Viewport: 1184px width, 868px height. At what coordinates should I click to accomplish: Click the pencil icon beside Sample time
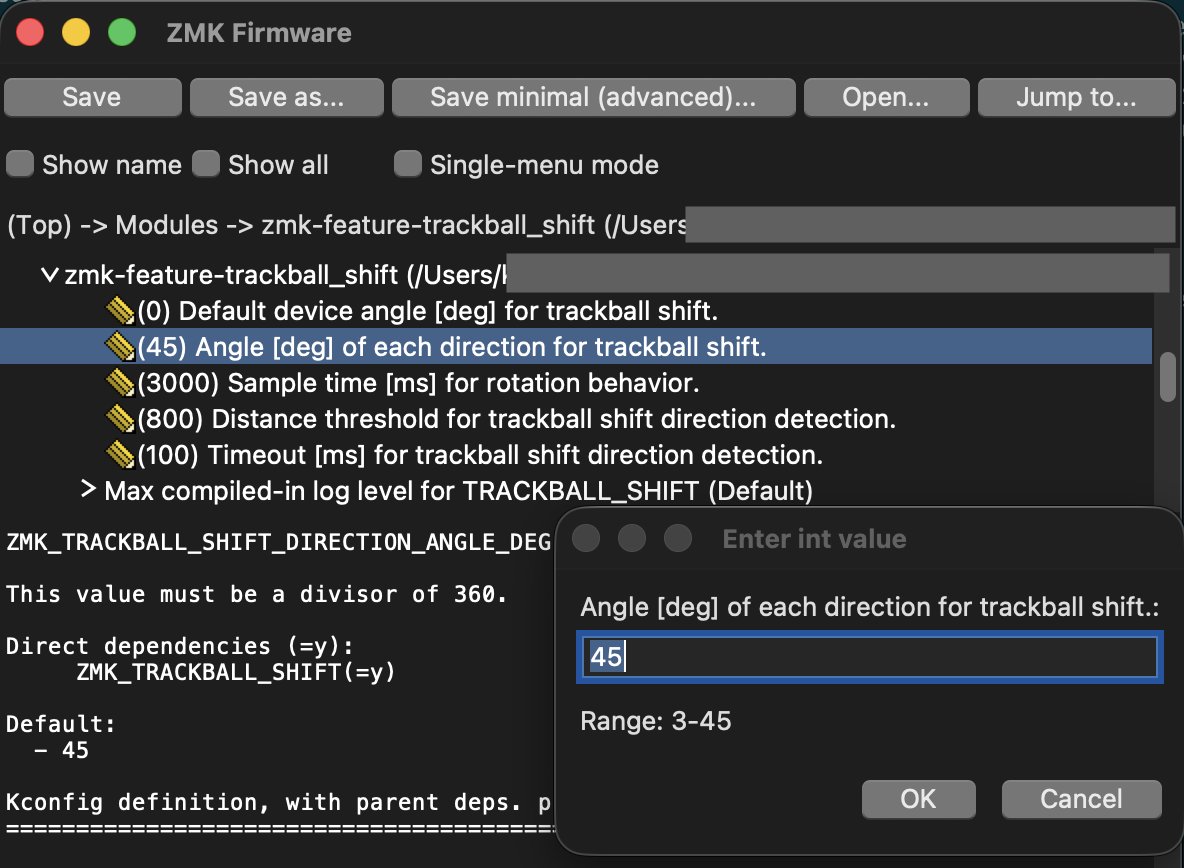pos(120,383)
